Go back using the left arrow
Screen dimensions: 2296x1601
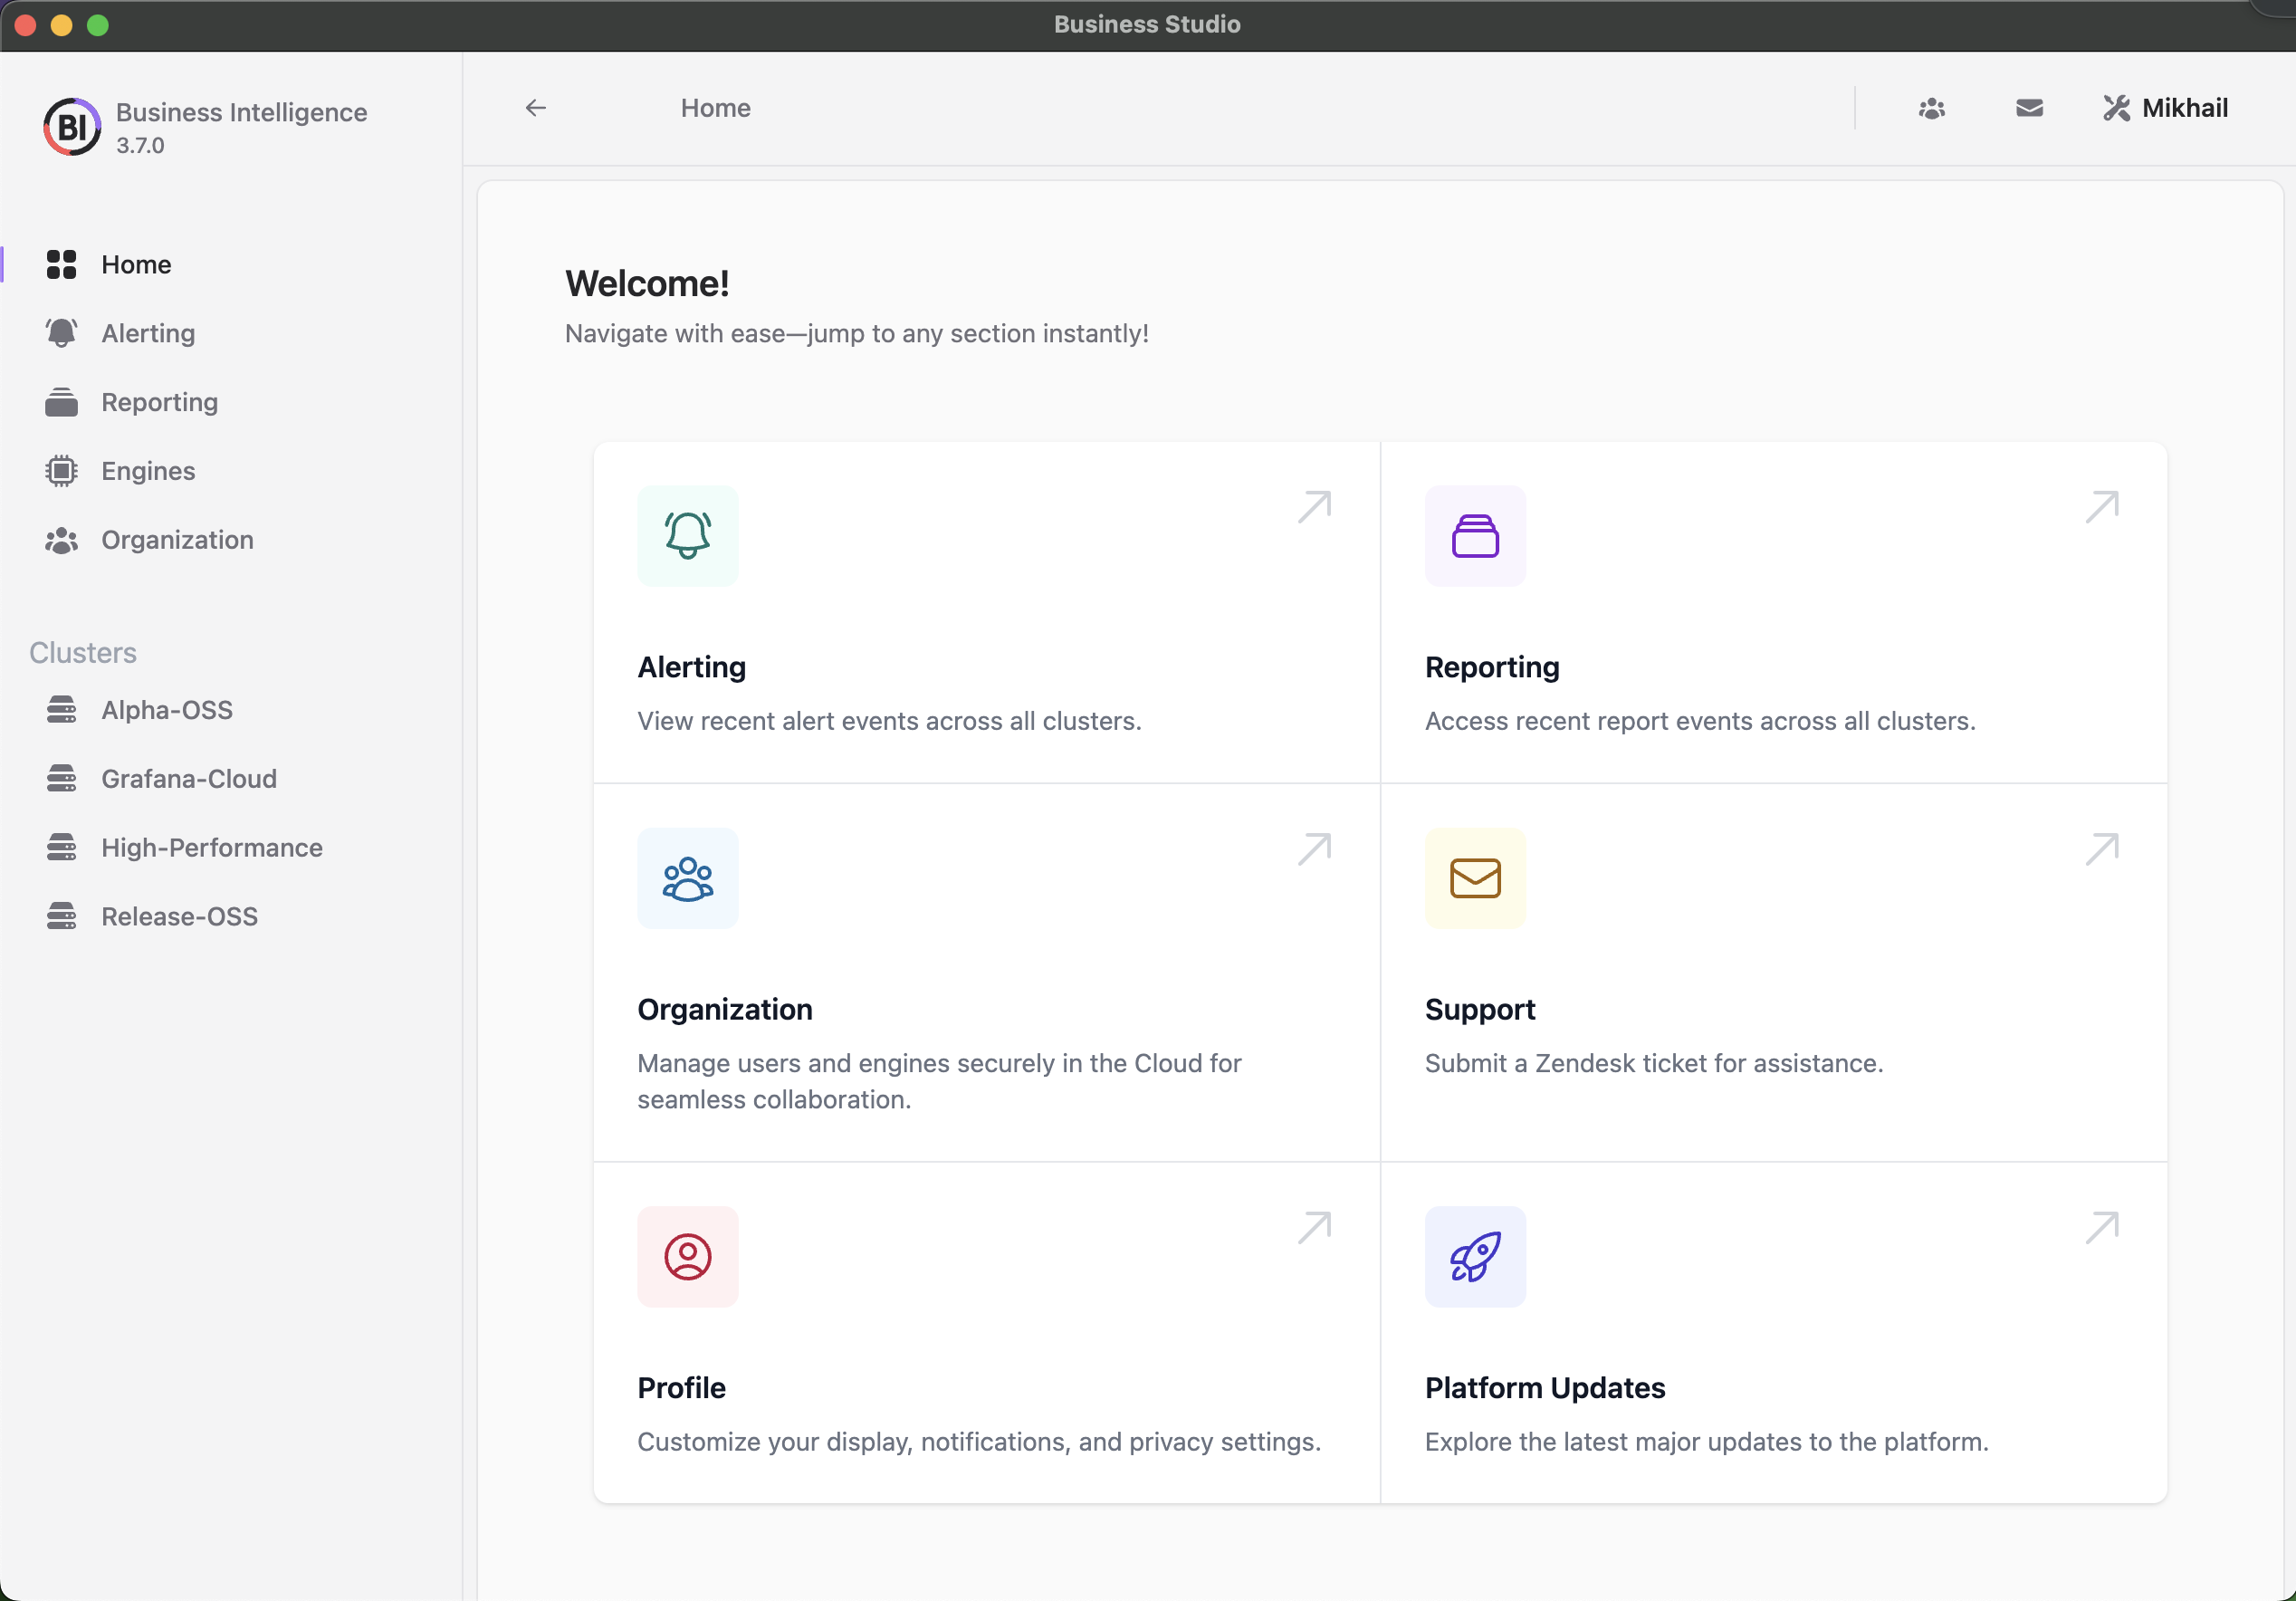click(536, 108)
